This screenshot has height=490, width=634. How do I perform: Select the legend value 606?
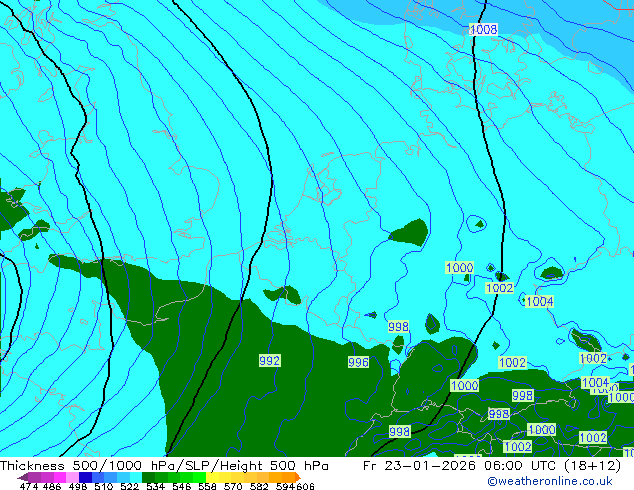pos(305,486)
